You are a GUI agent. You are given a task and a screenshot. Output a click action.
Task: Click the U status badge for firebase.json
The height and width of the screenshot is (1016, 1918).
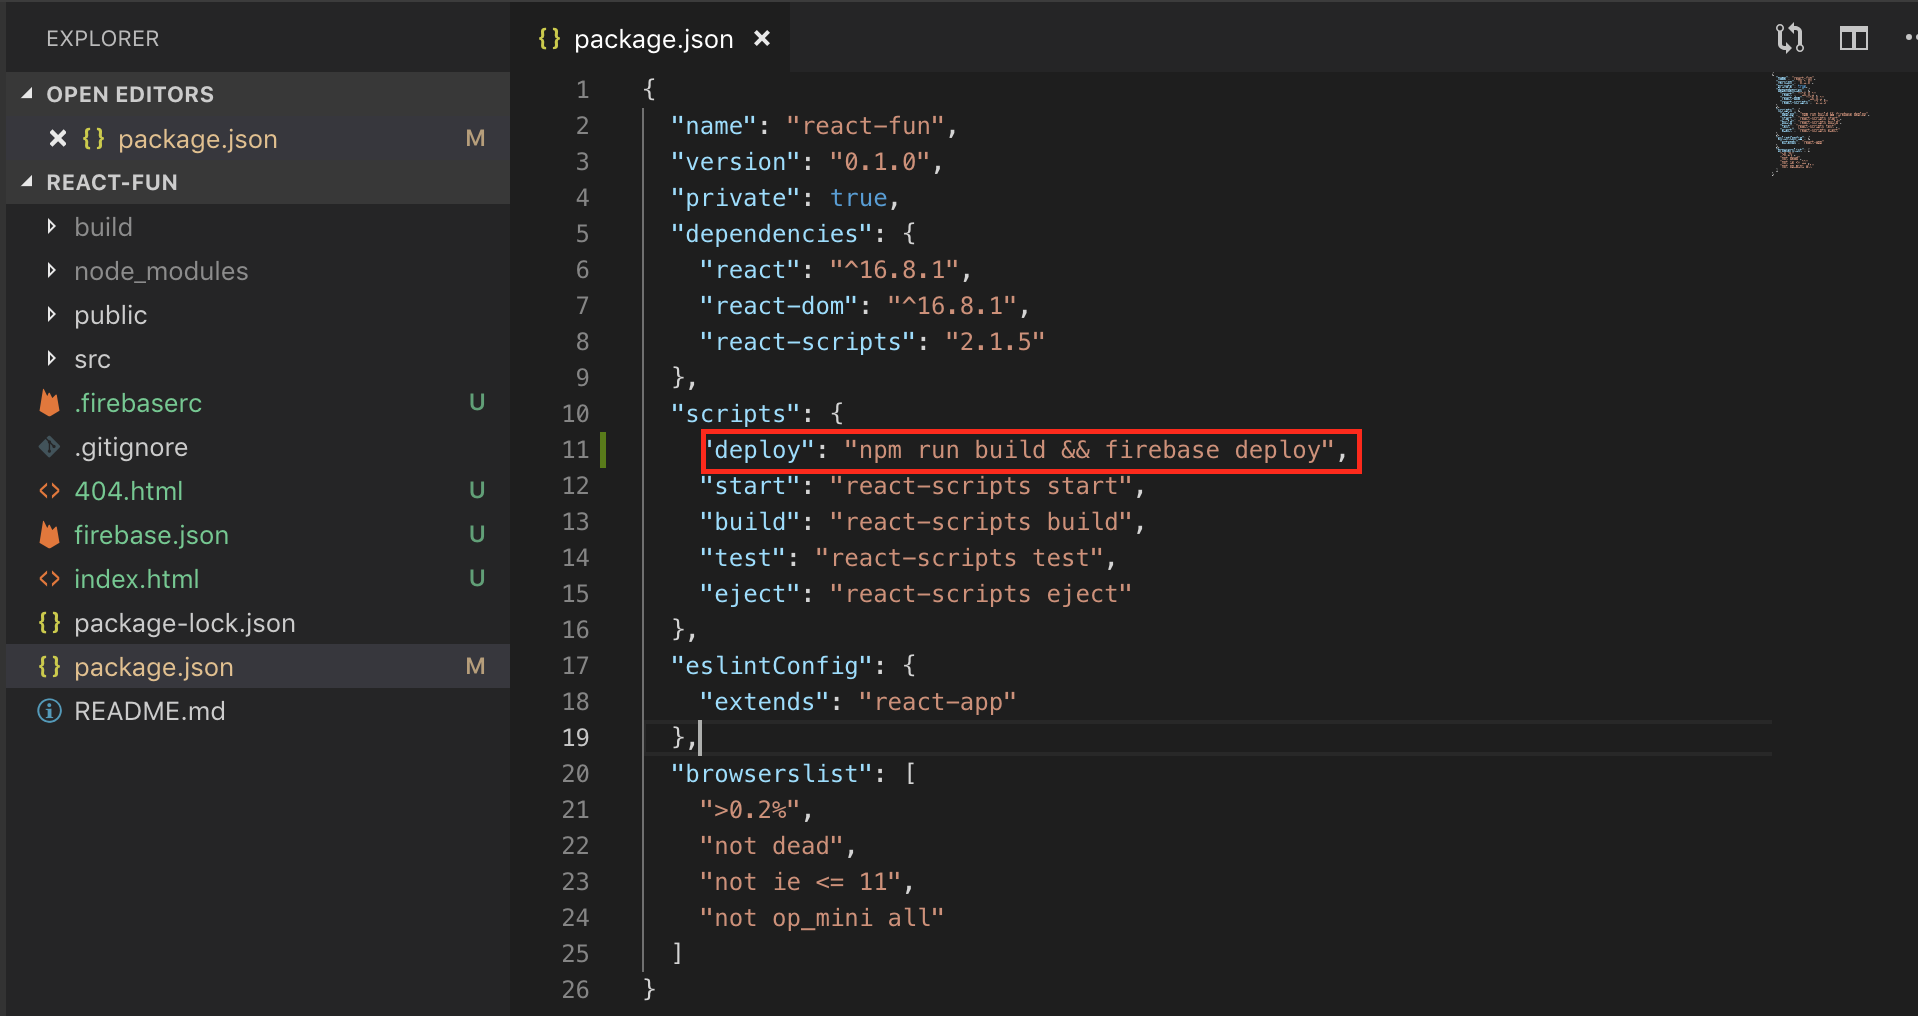(x=477, y=535)
